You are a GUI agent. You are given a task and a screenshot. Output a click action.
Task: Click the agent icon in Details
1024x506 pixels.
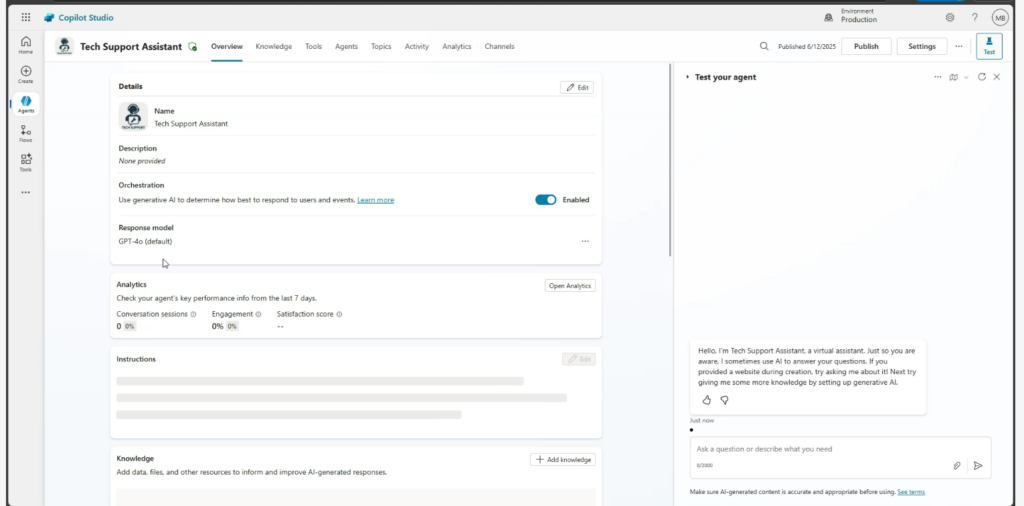[x=133, y=116]
